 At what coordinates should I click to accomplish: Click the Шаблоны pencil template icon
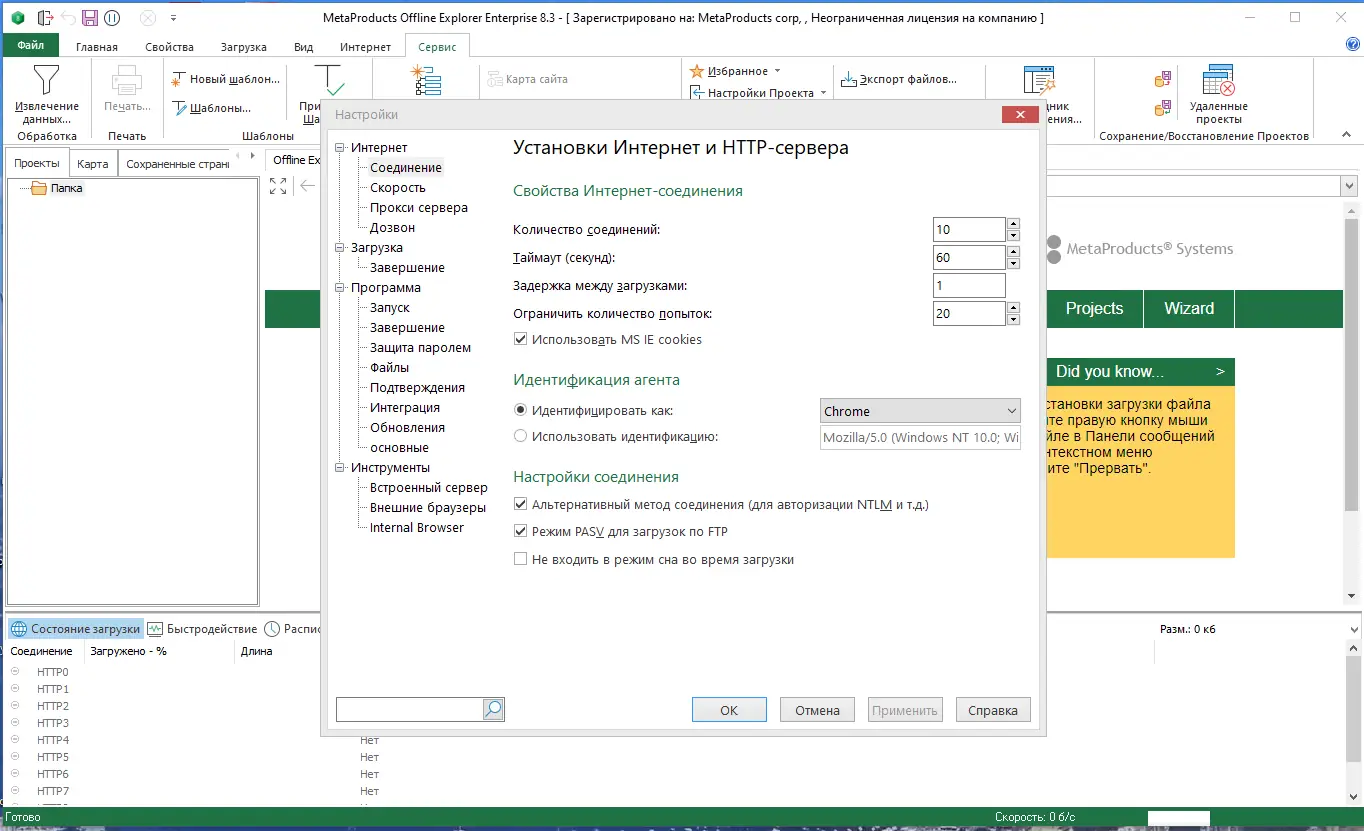click(x=179, y=108)
